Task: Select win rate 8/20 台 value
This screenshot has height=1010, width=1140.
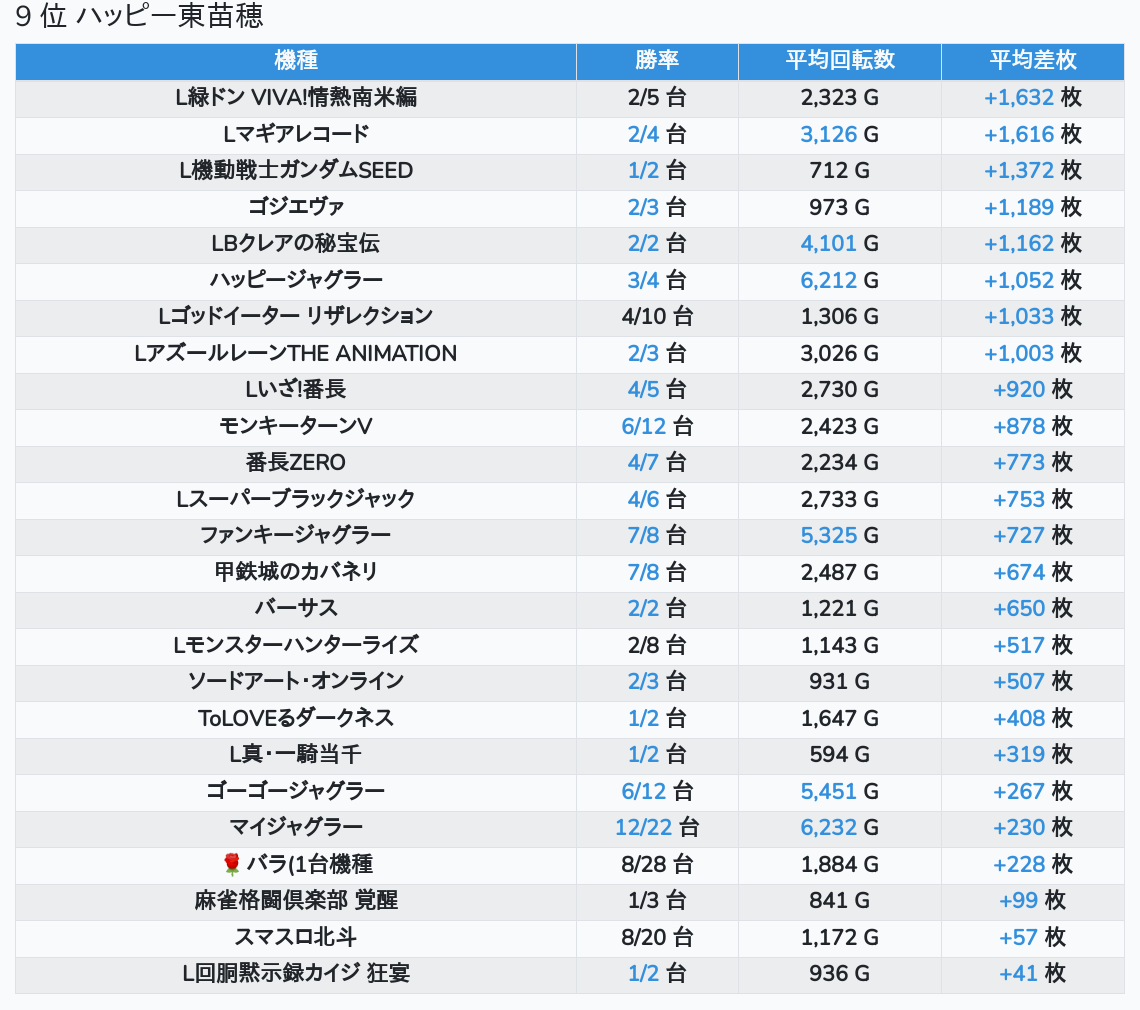Action: [657, 937]
